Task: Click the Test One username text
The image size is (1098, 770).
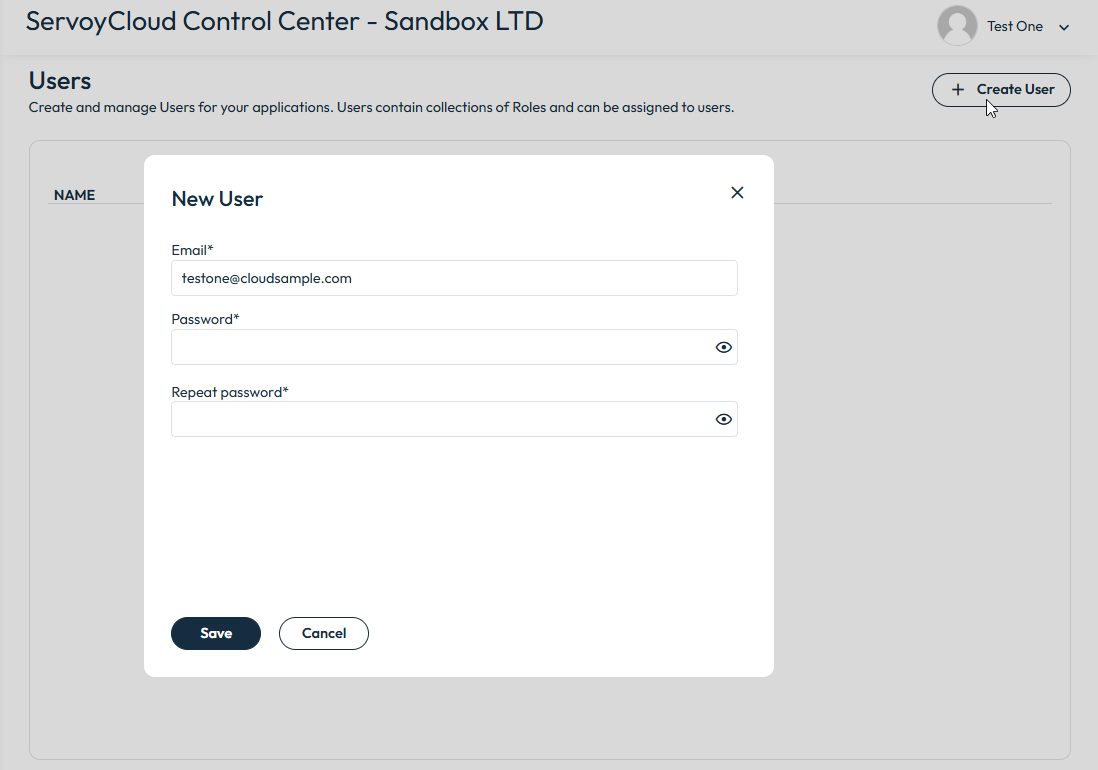Action: 1014,27
